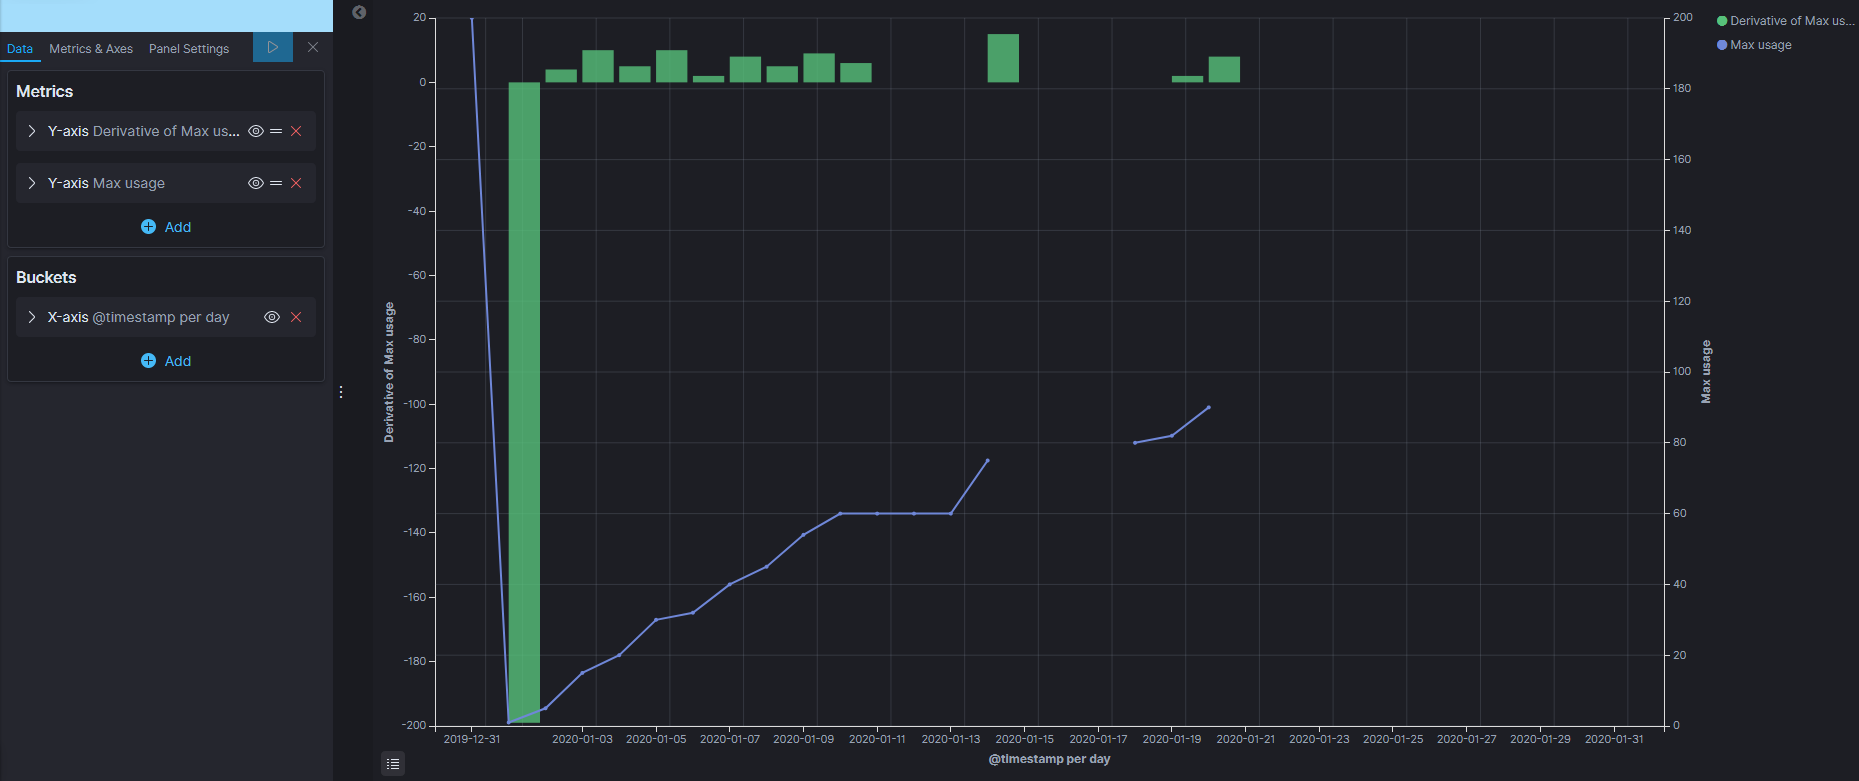Click the 2019-12-31 x-axis label
This screenshot has height=781, width=1859.
tap(472, 739)
